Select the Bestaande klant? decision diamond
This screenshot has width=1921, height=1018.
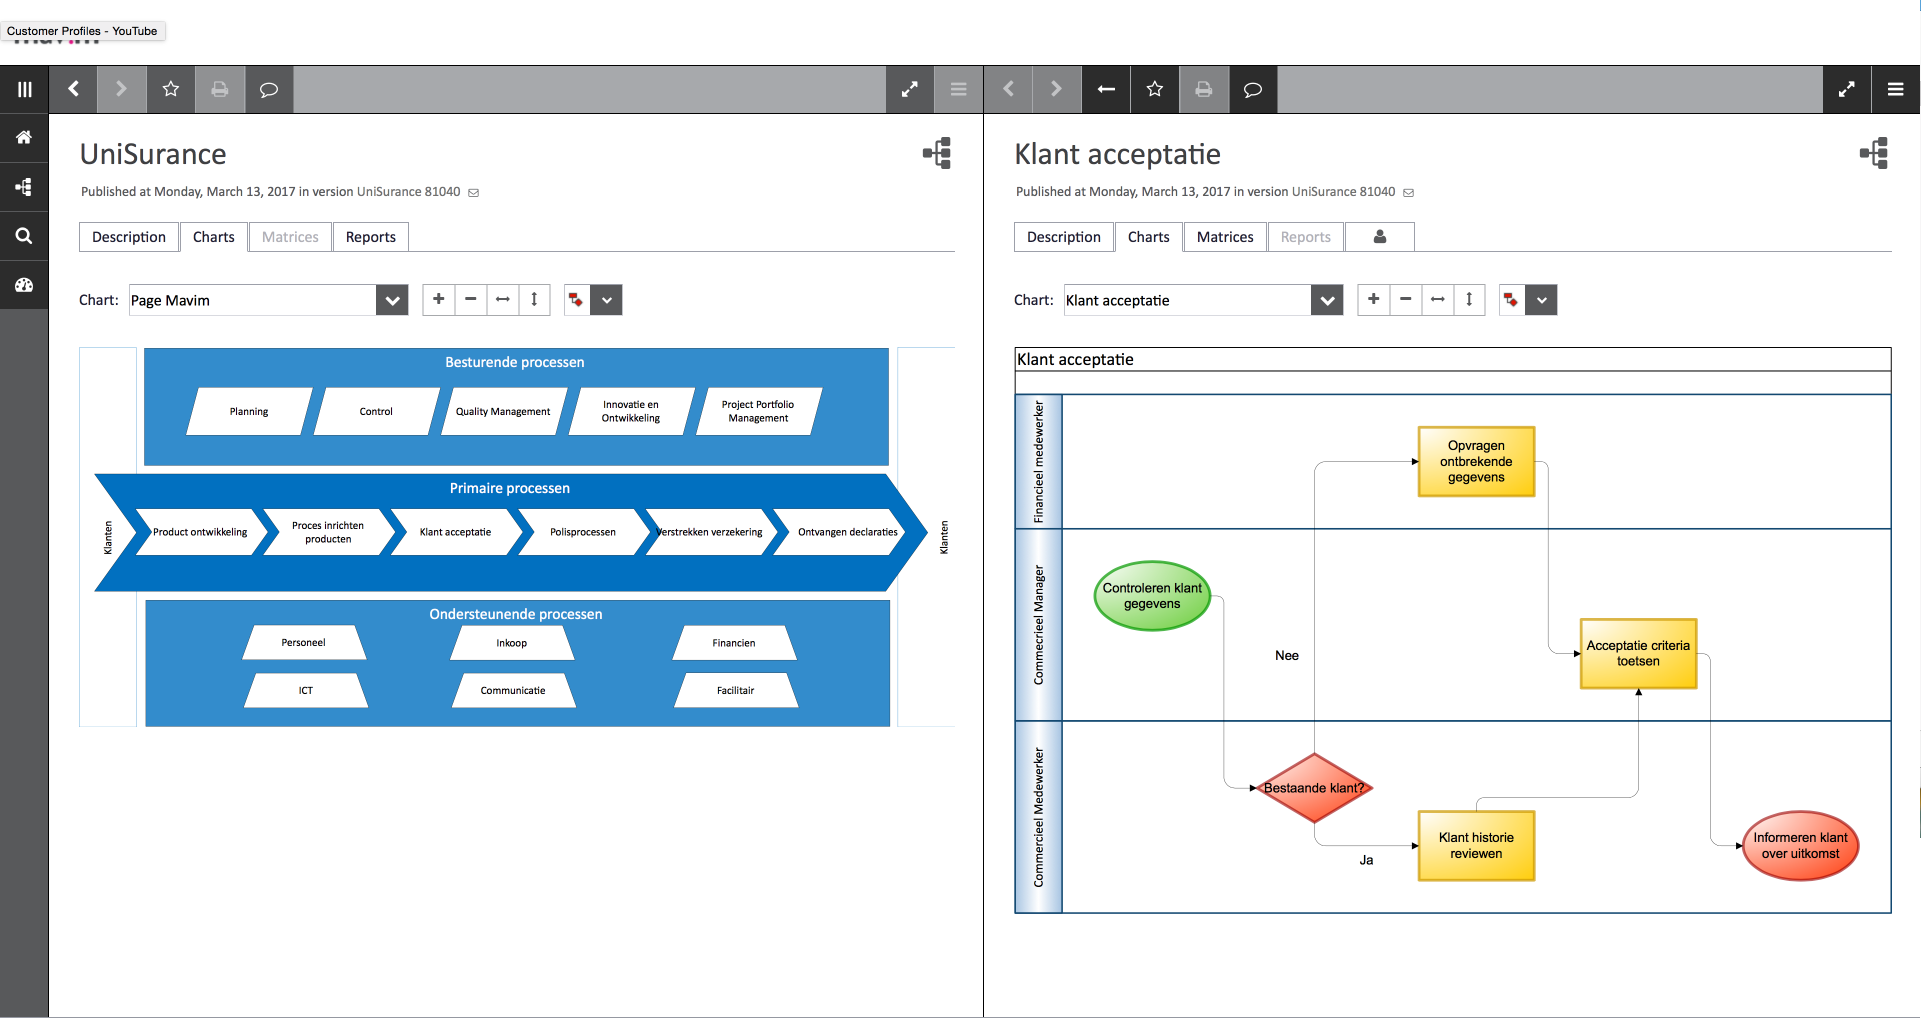point(1314,788)
